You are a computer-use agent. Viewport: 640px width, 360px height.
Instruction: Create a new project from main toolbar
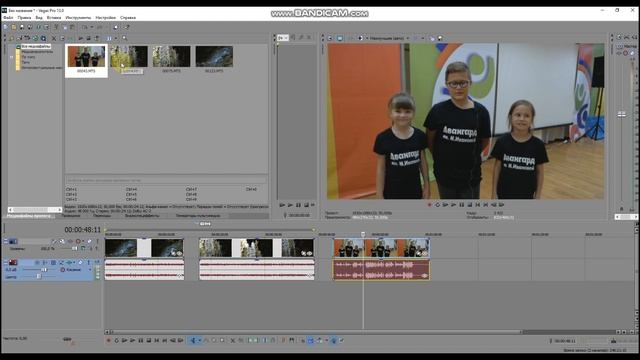click(6, 27)
